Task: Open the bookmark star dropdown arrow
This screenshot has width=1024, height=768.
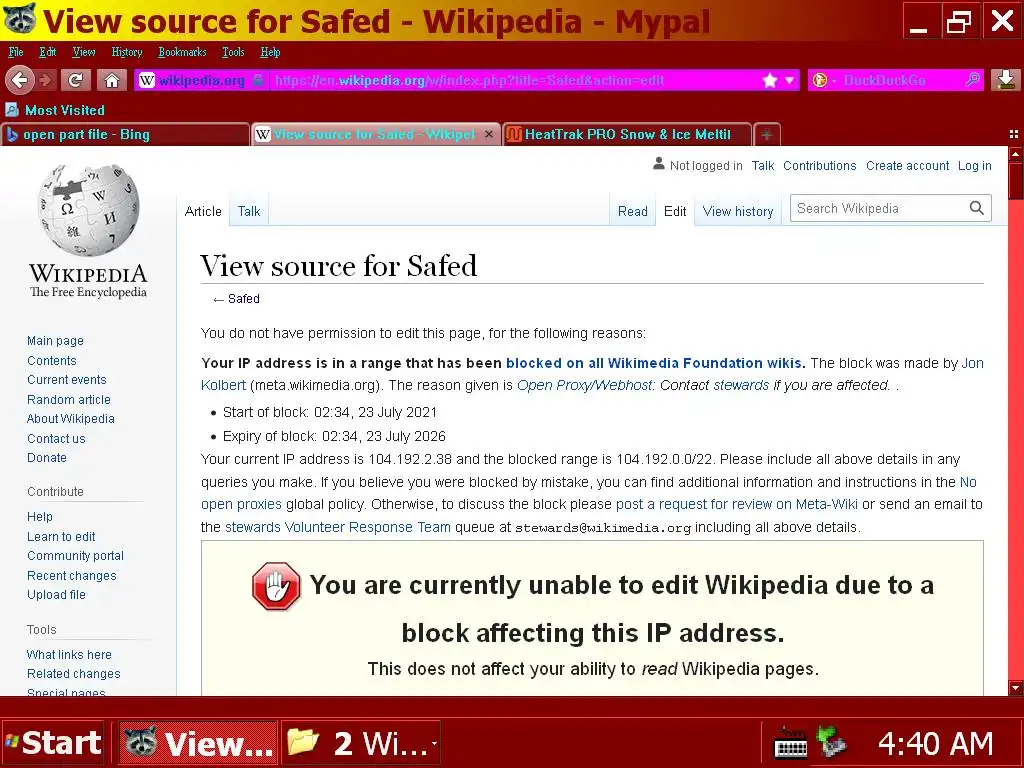Action: pos(790,80)
